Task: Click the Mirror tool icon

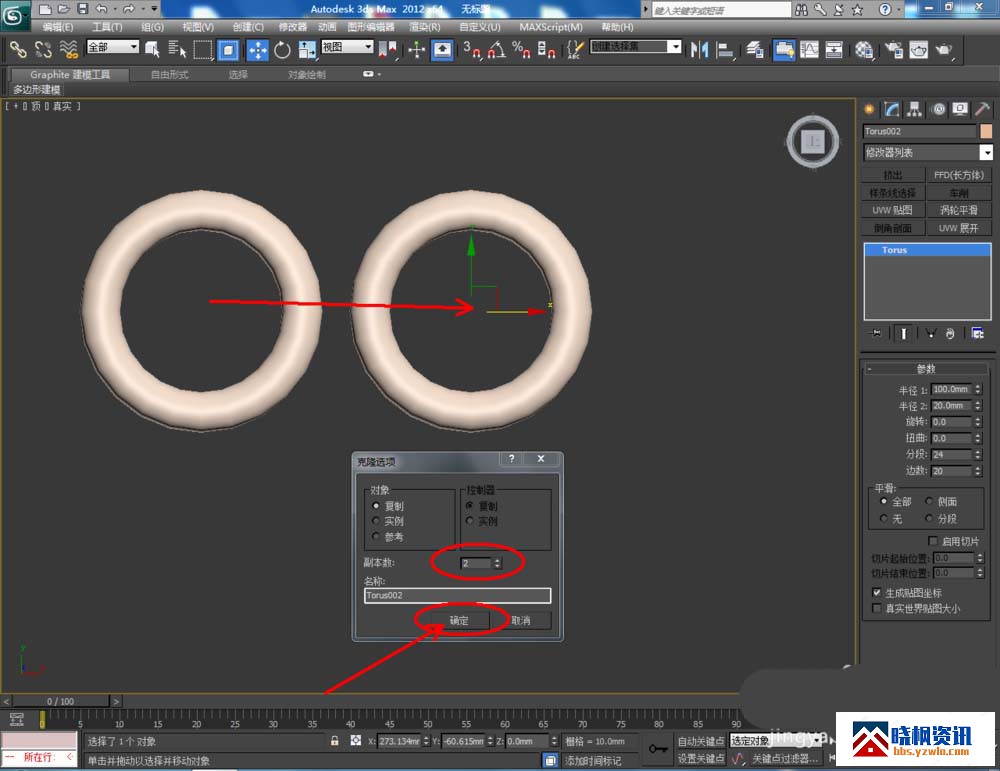Action: pyautogui.click(x=700, y=49)
